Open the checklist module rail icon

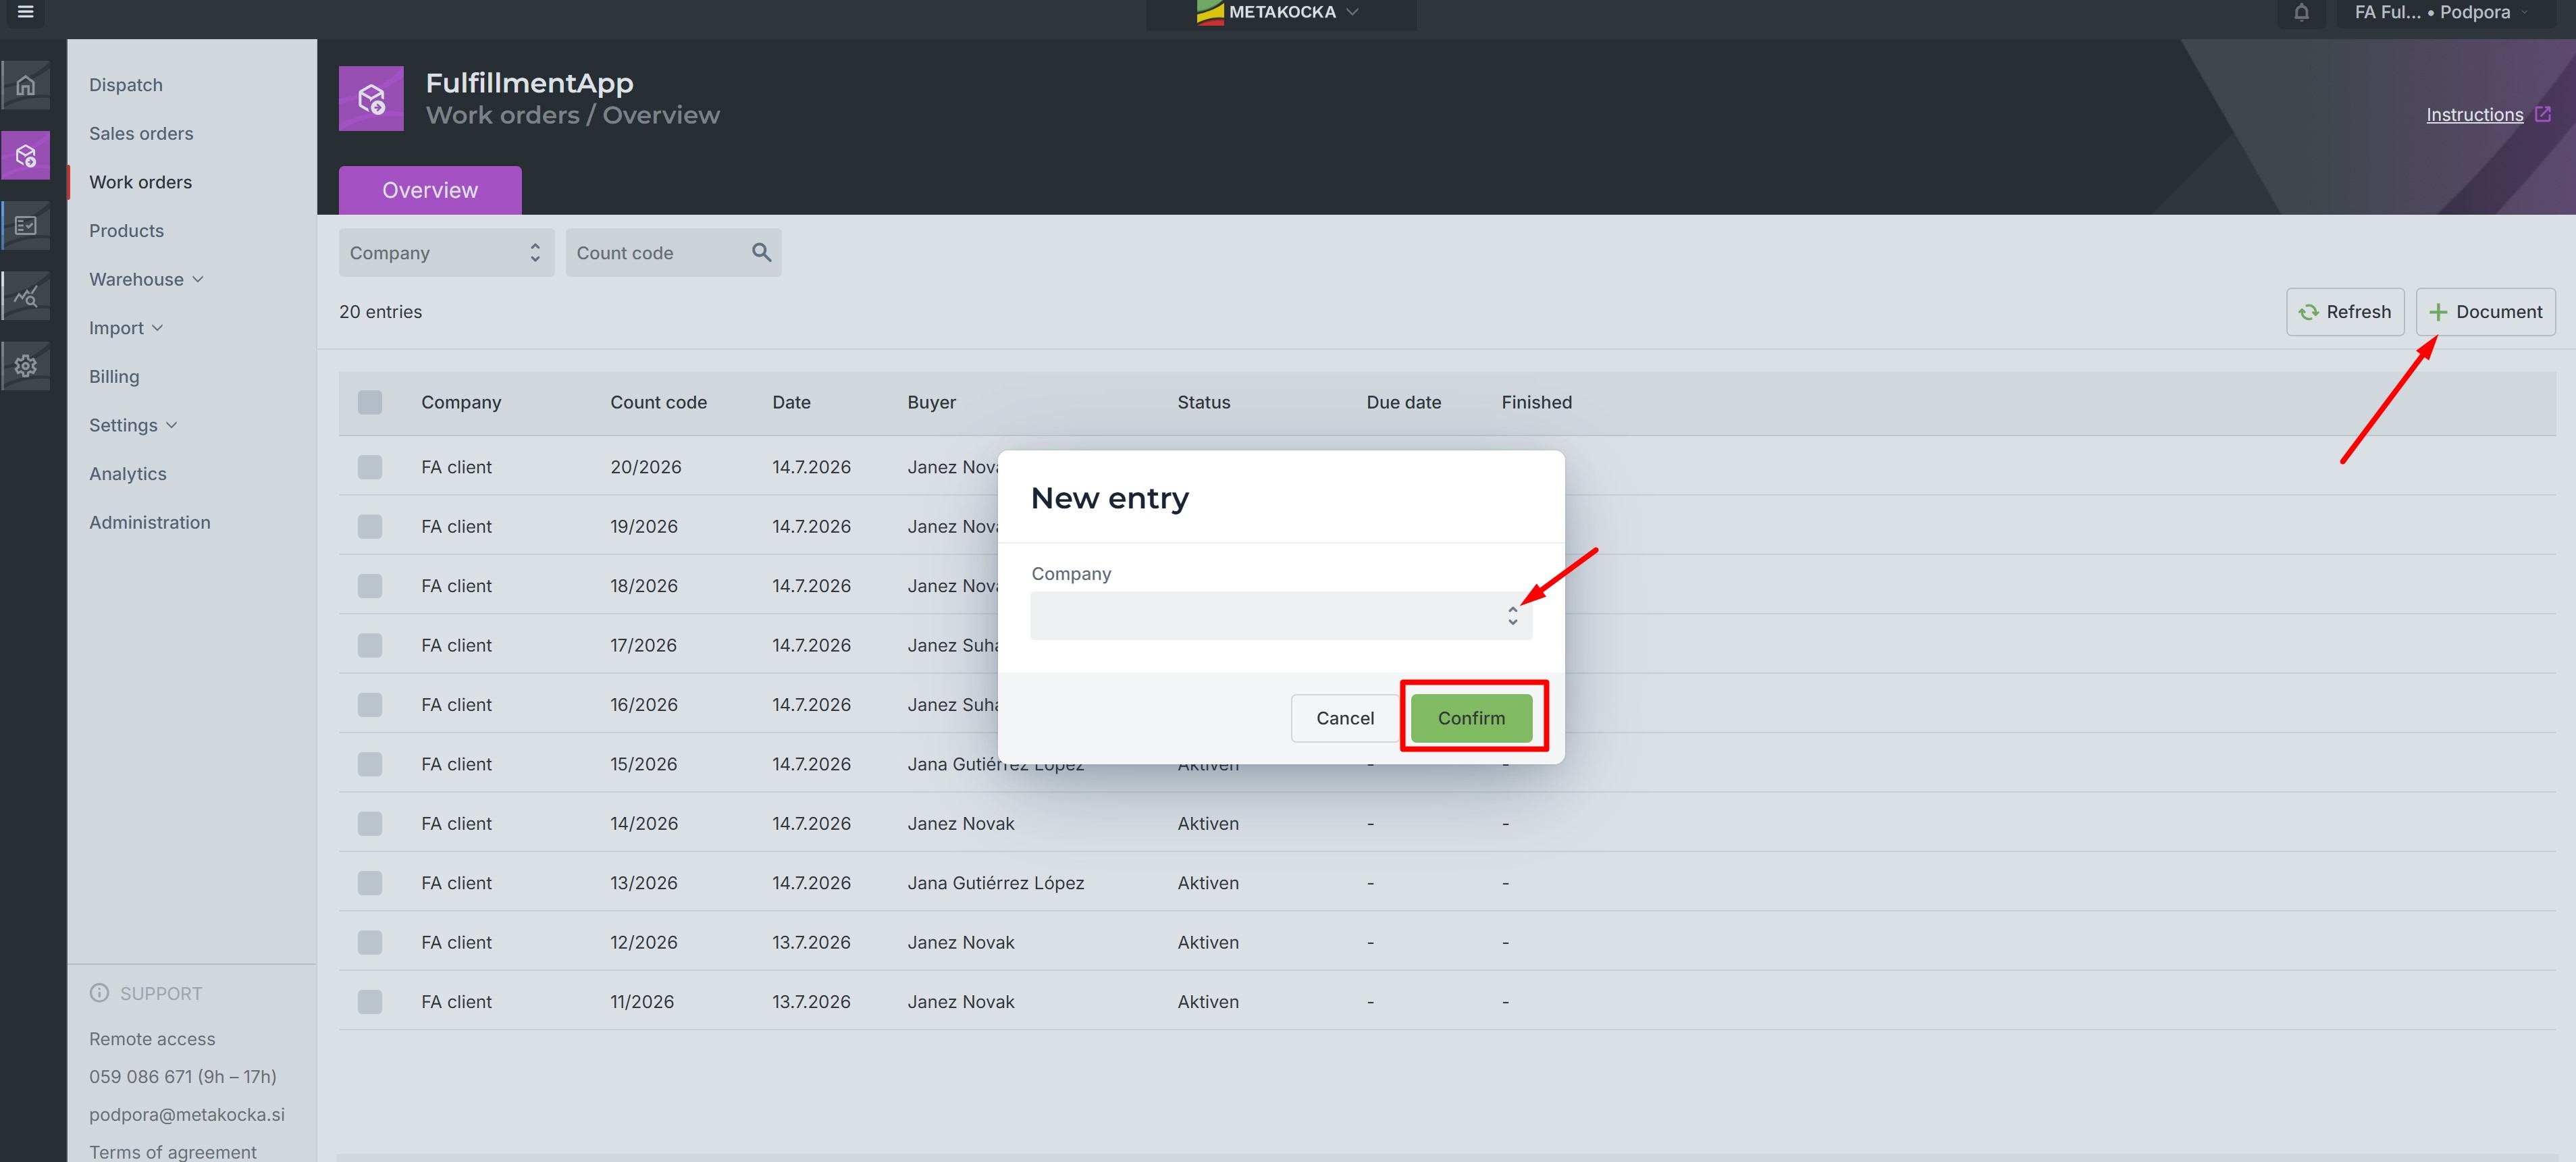(26, 225)
